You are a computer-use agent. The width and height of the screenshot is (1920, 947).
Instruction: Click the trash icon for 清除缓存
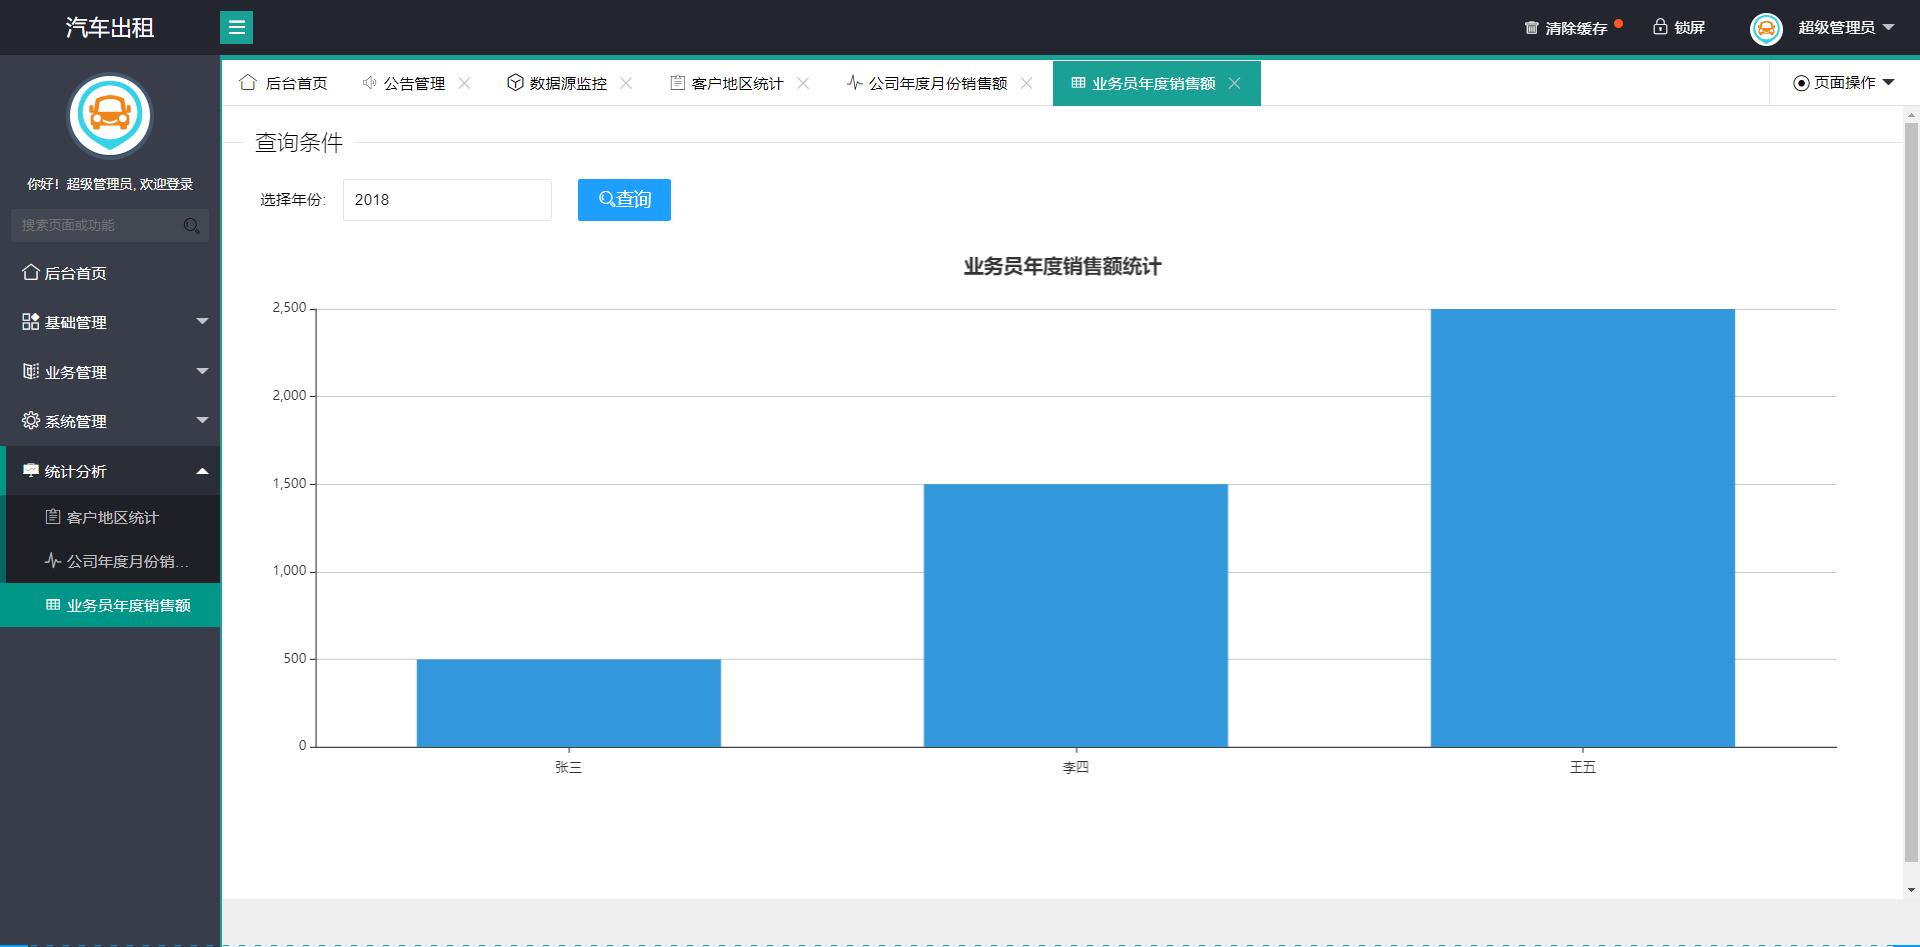click(x=1531, y=27)
